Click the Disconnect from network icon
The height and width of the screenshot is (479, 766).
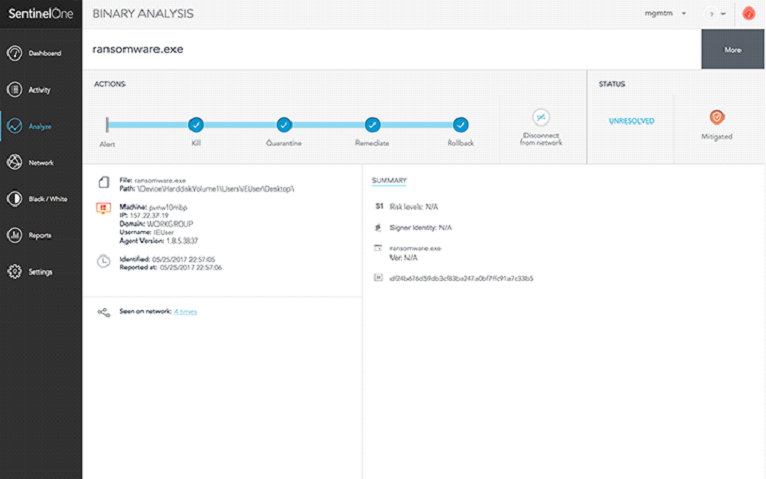coord(541,117)
